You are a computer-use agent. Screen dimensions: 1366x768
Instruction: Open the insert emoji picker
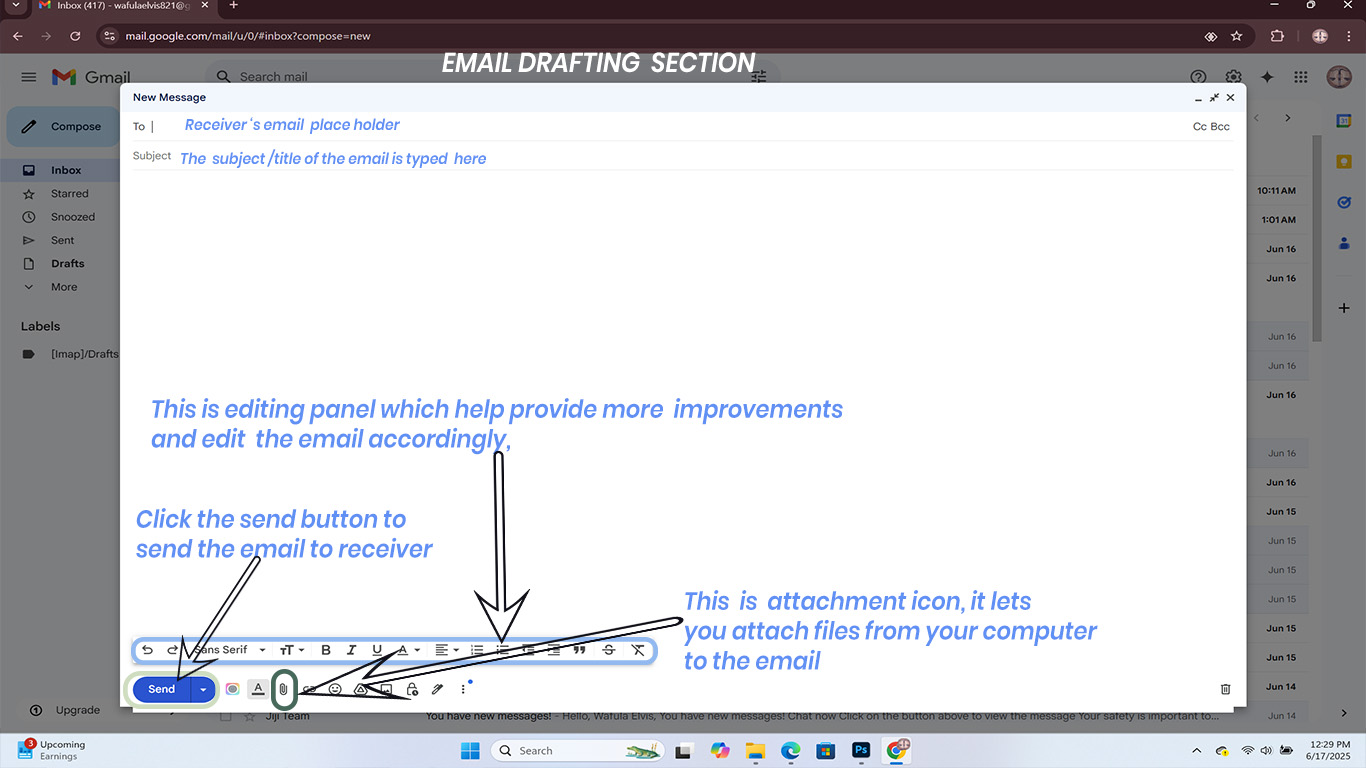pos(335,689)
